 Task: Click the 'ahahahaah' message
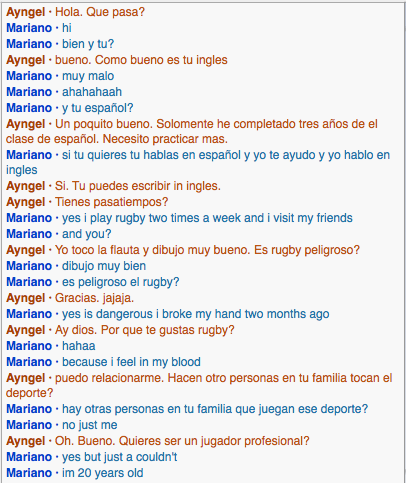tap(92, 92)
